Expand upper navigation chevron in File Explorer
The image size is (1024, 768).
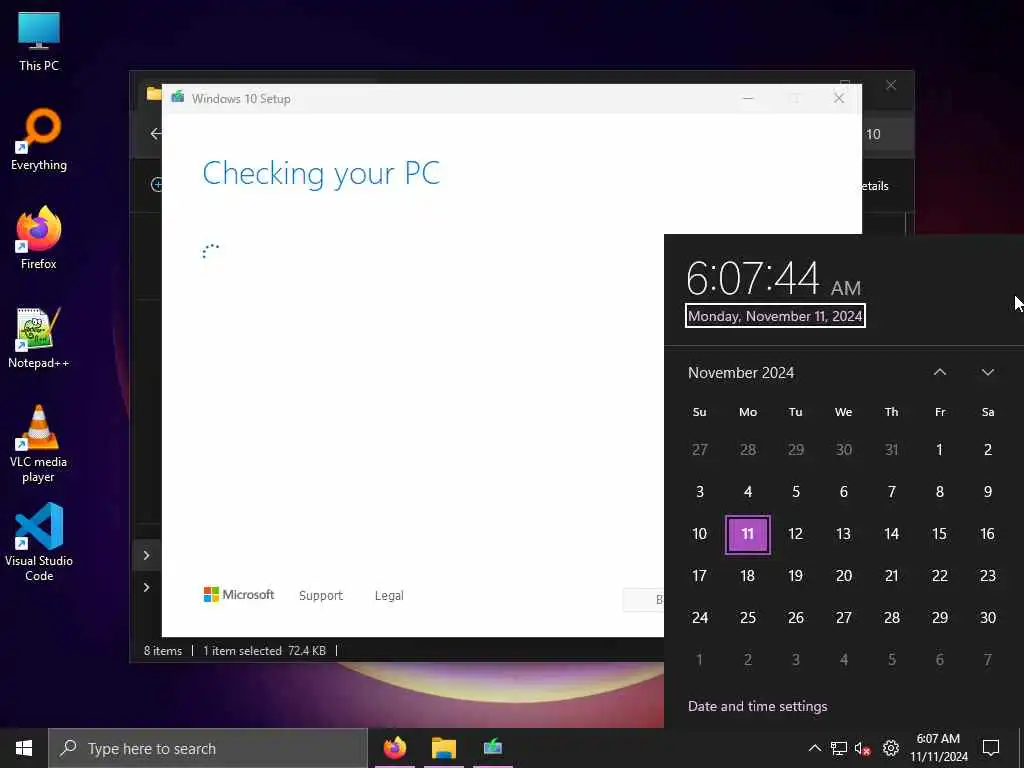146,555
